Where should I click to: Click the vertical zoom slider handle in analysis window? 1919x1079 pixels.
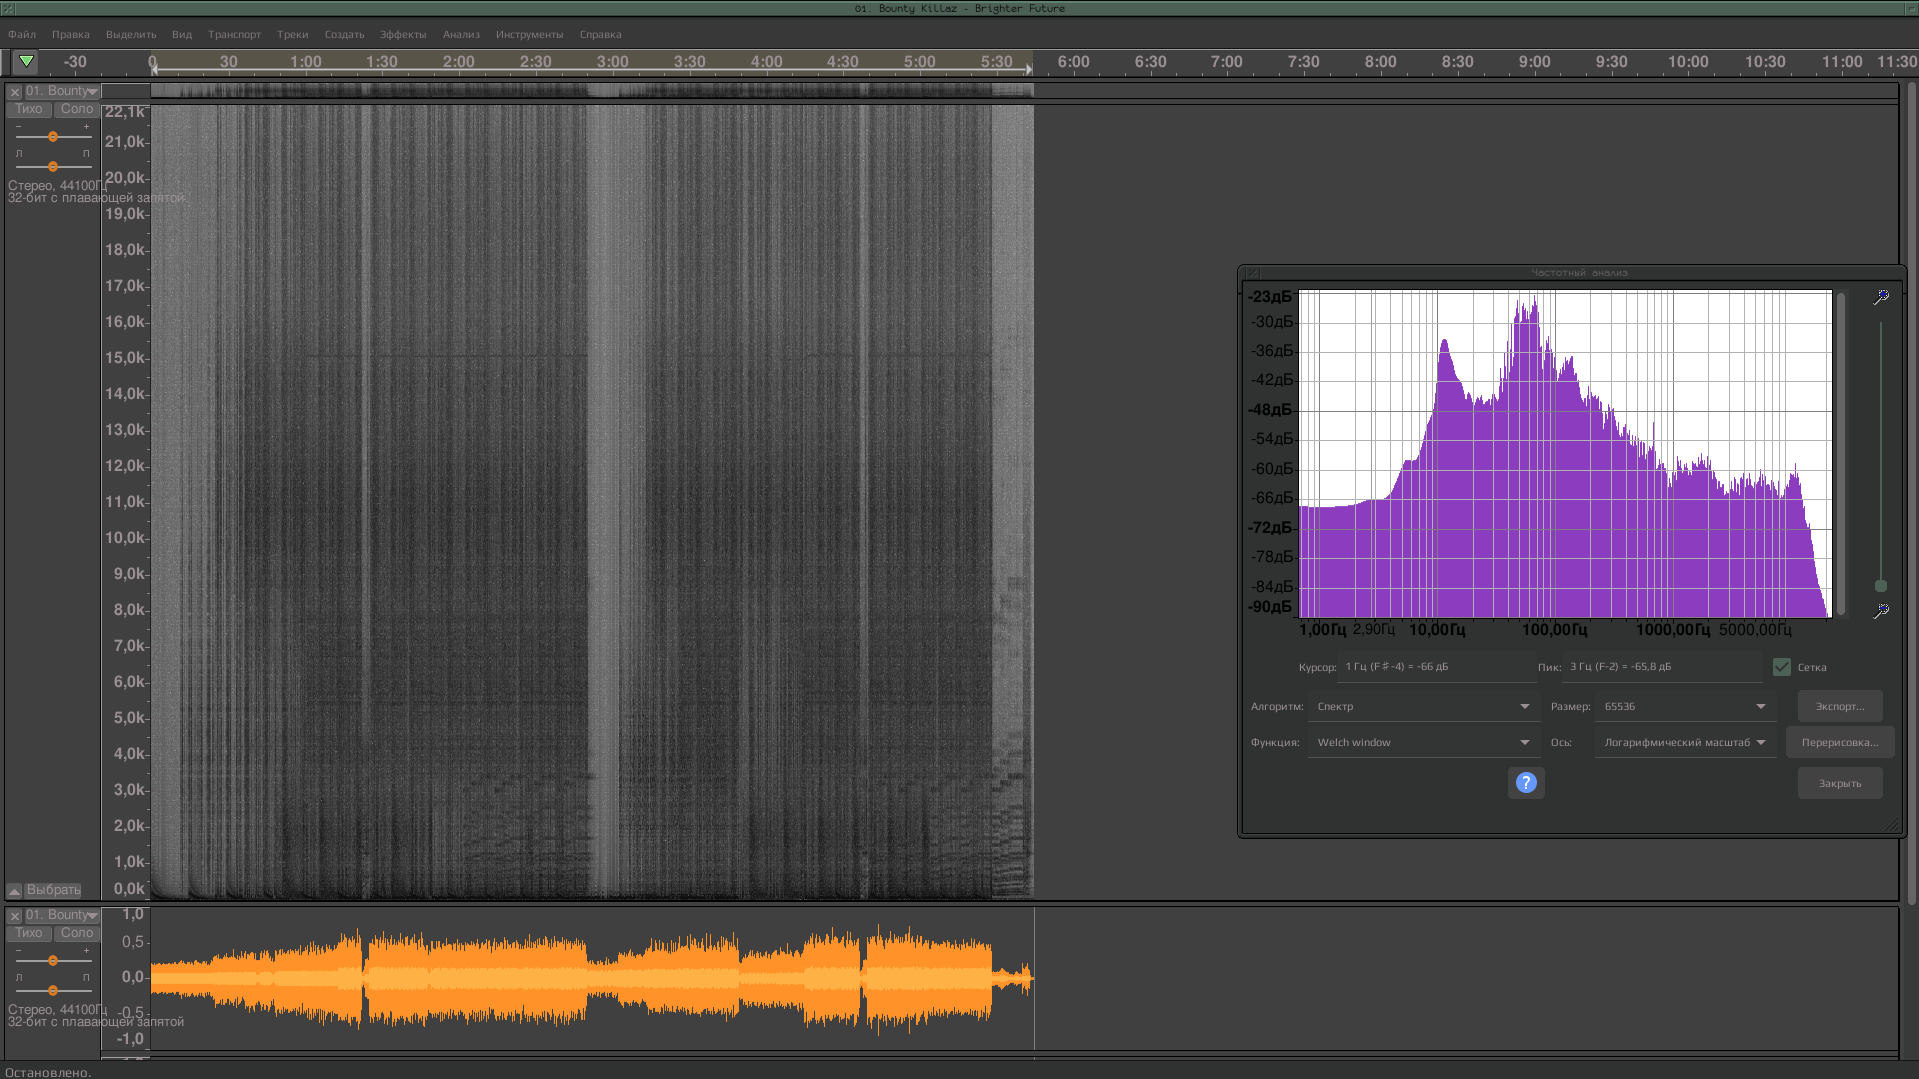tap(1881, 586)
